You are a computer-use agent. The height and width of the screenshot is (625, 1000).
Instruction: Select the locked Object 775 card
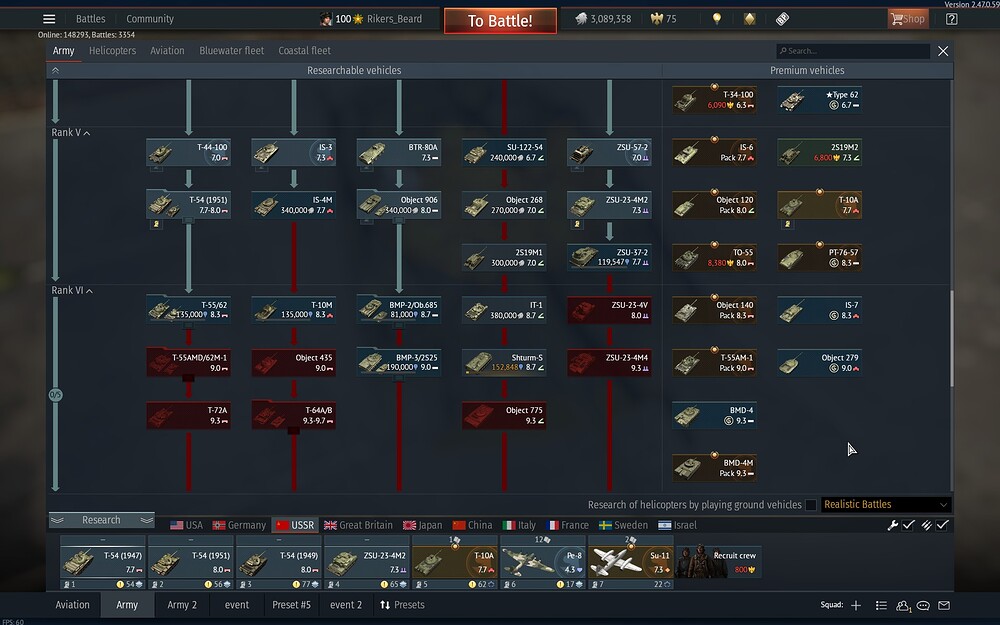point(504,416)
